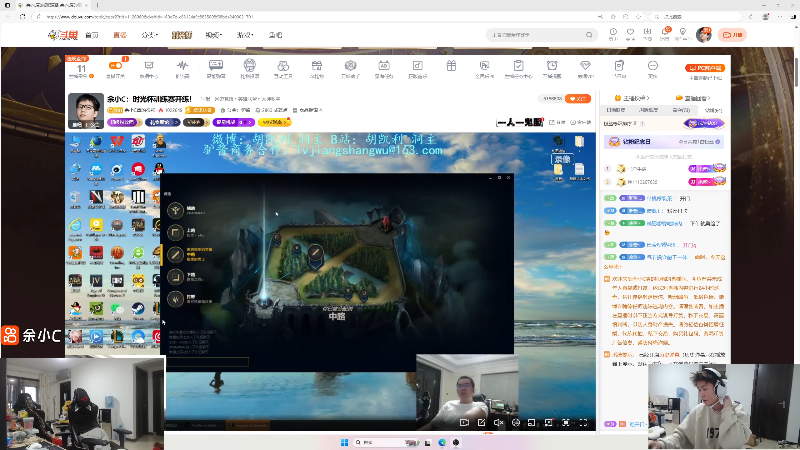Click the waveform icon in streamer toolbar
800x450 pixels.
182,65
